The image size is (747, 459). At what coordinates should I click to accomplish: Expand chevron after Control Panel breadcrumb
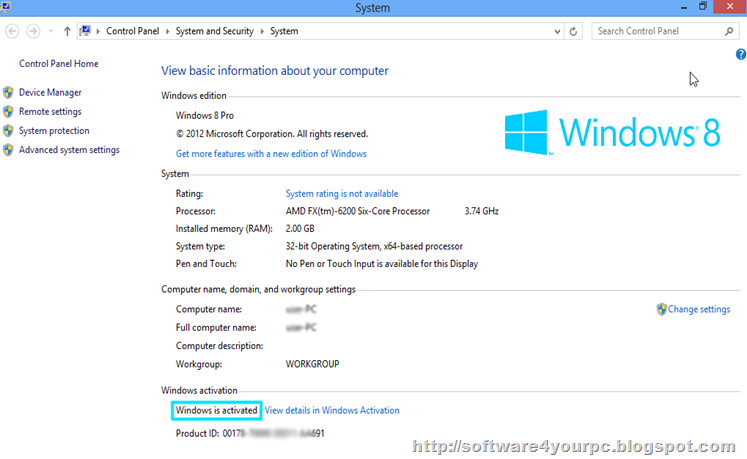[168, 31]
